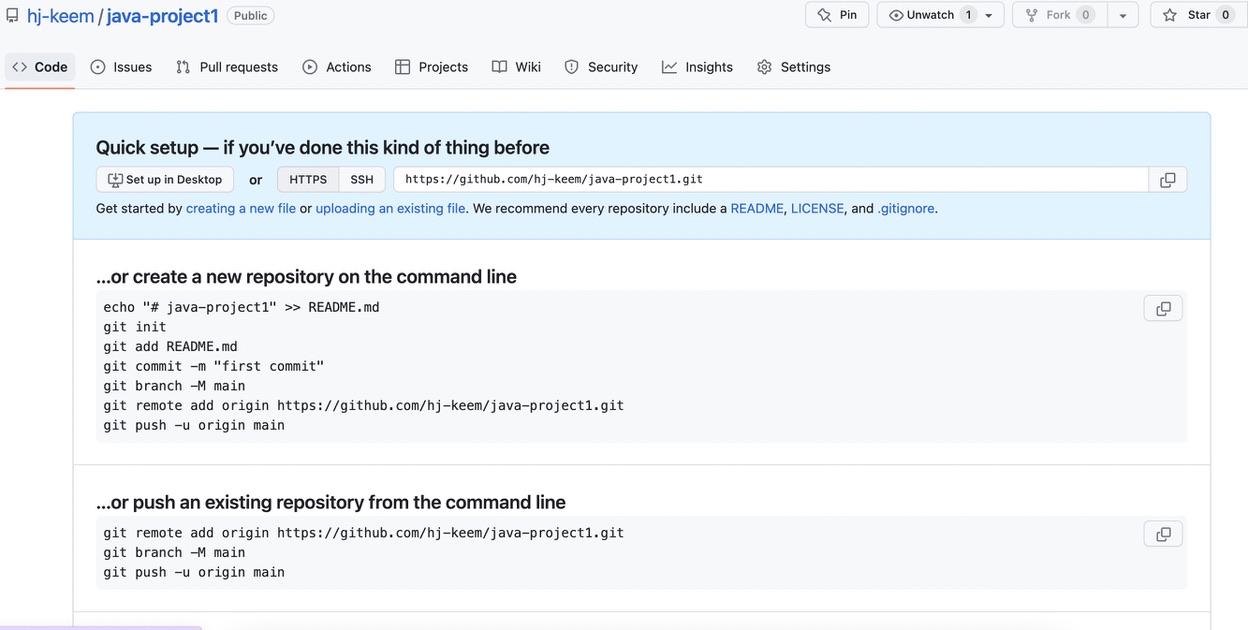Click the Issues circle icon
This screenshot has width=1248, height=630.
coord(98,67)
